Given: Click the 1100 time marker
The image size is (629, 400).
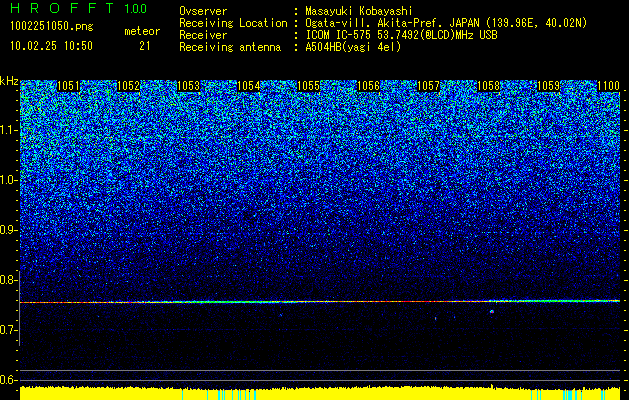Looking at the screenshot, I should coord(609,86).
